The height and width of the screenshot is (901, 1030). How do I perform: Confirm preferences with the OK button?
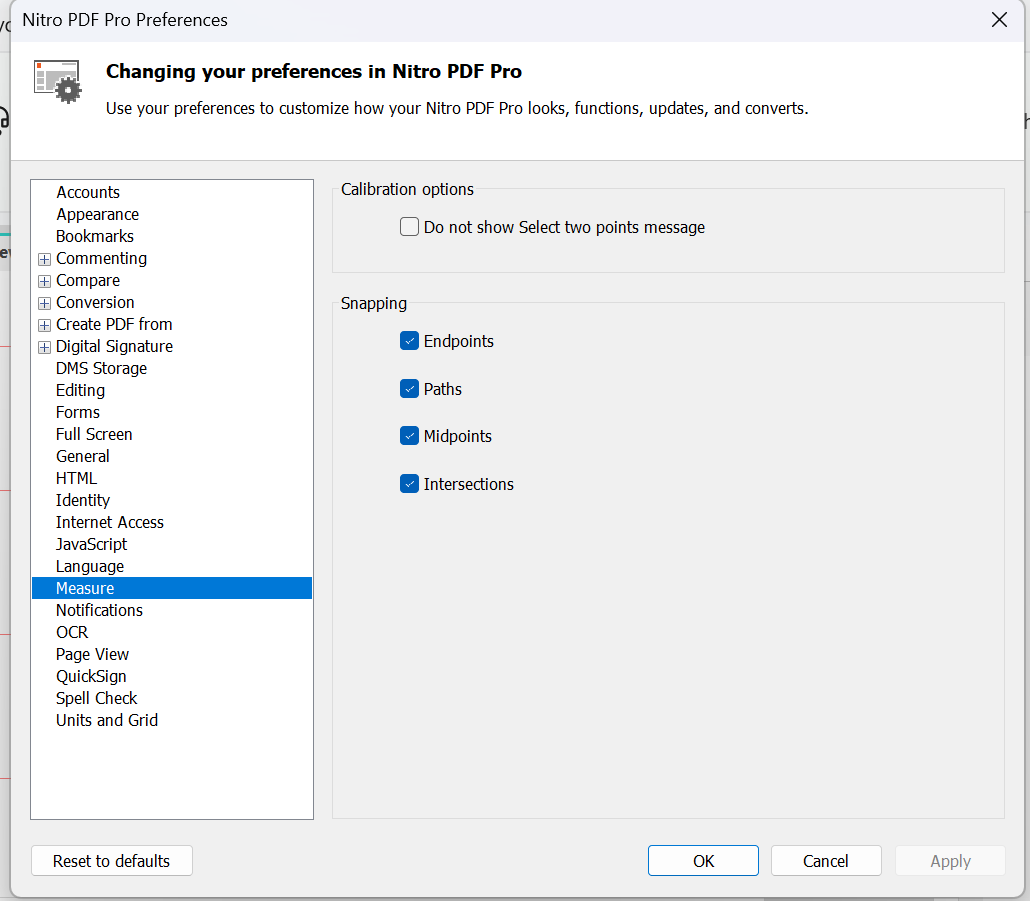pos(704,861)
